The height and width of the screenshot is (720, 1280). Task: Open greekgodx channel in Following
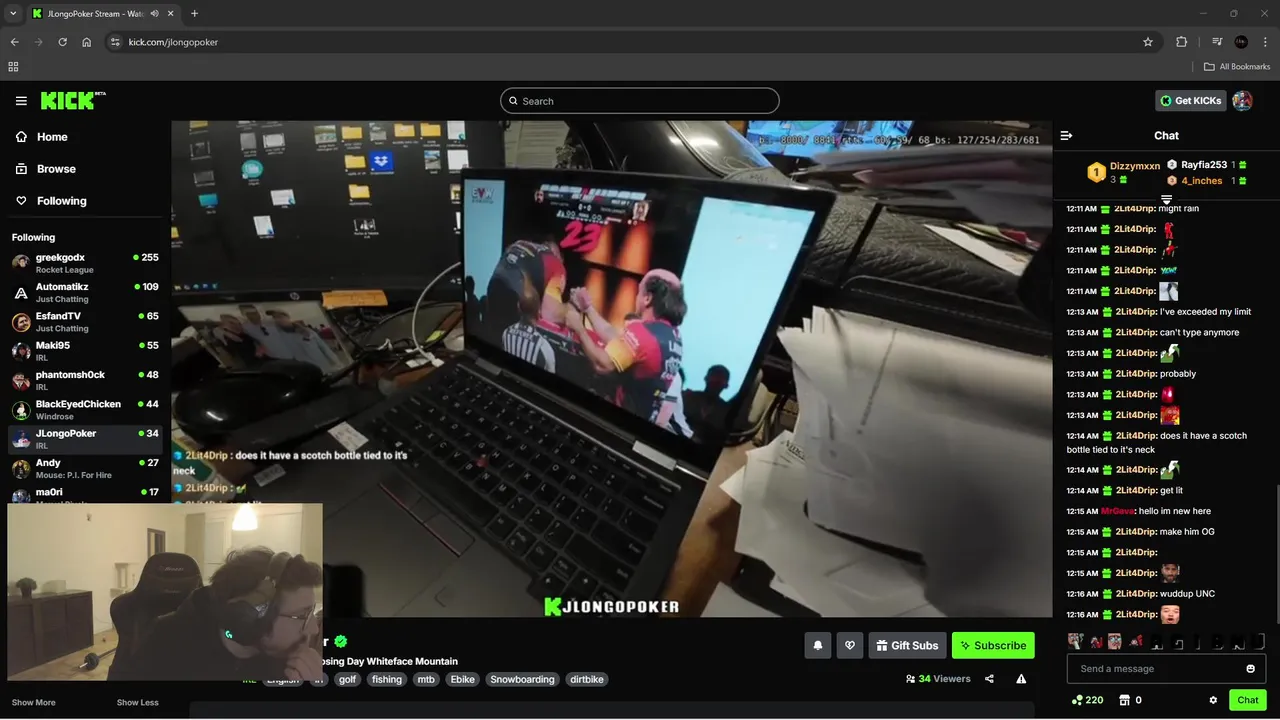tap(85, 263)
